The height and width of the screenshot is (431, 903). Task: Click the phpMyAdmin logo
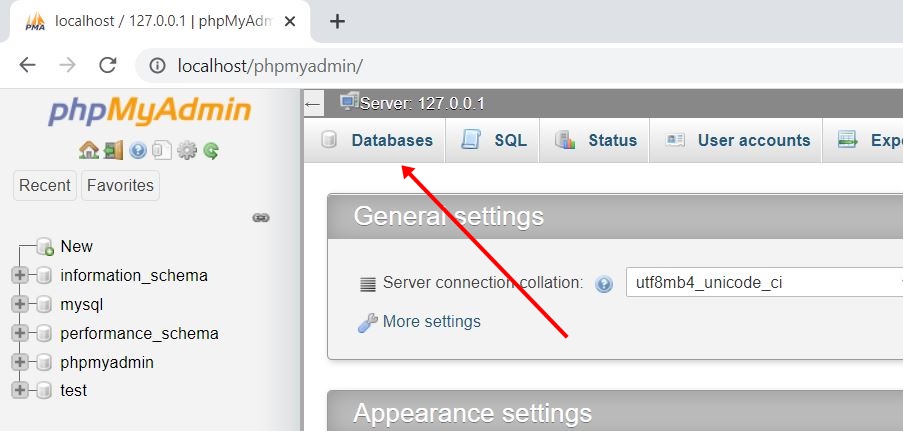click(150, 112)
